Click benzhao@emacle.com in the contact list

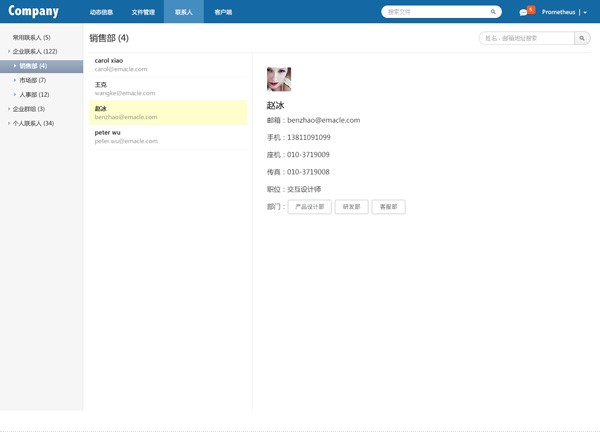(x=126, y=117)
